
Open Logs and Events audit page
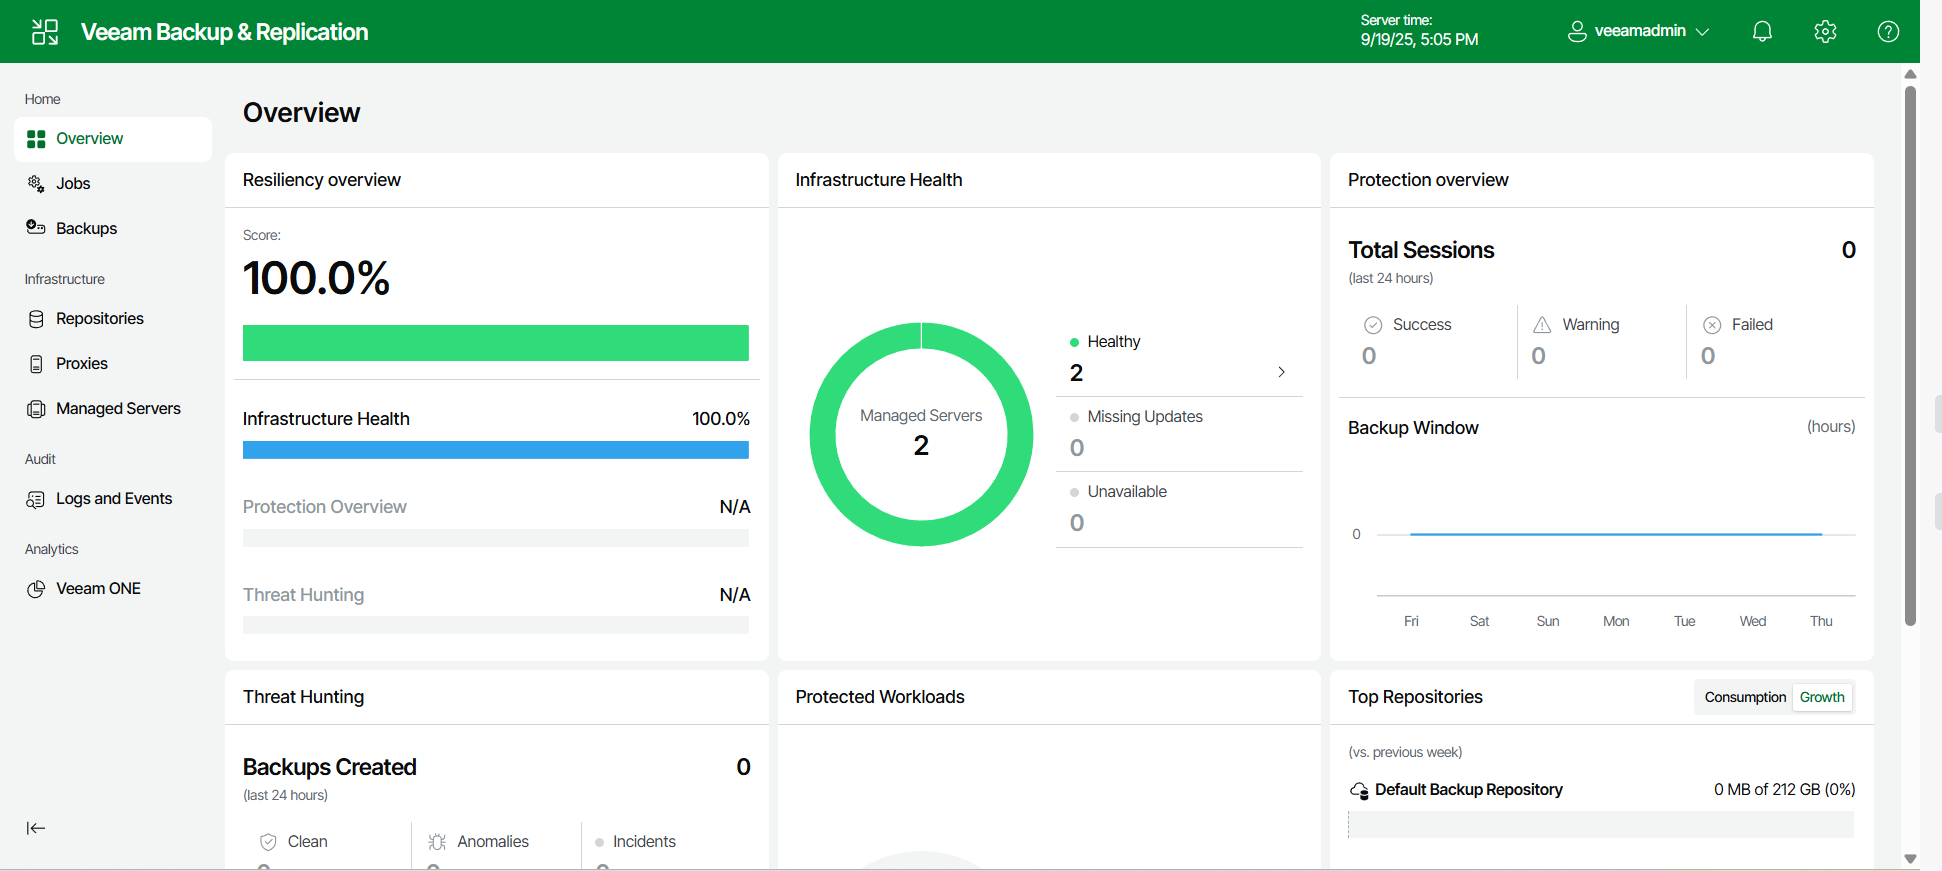(114, 499)
